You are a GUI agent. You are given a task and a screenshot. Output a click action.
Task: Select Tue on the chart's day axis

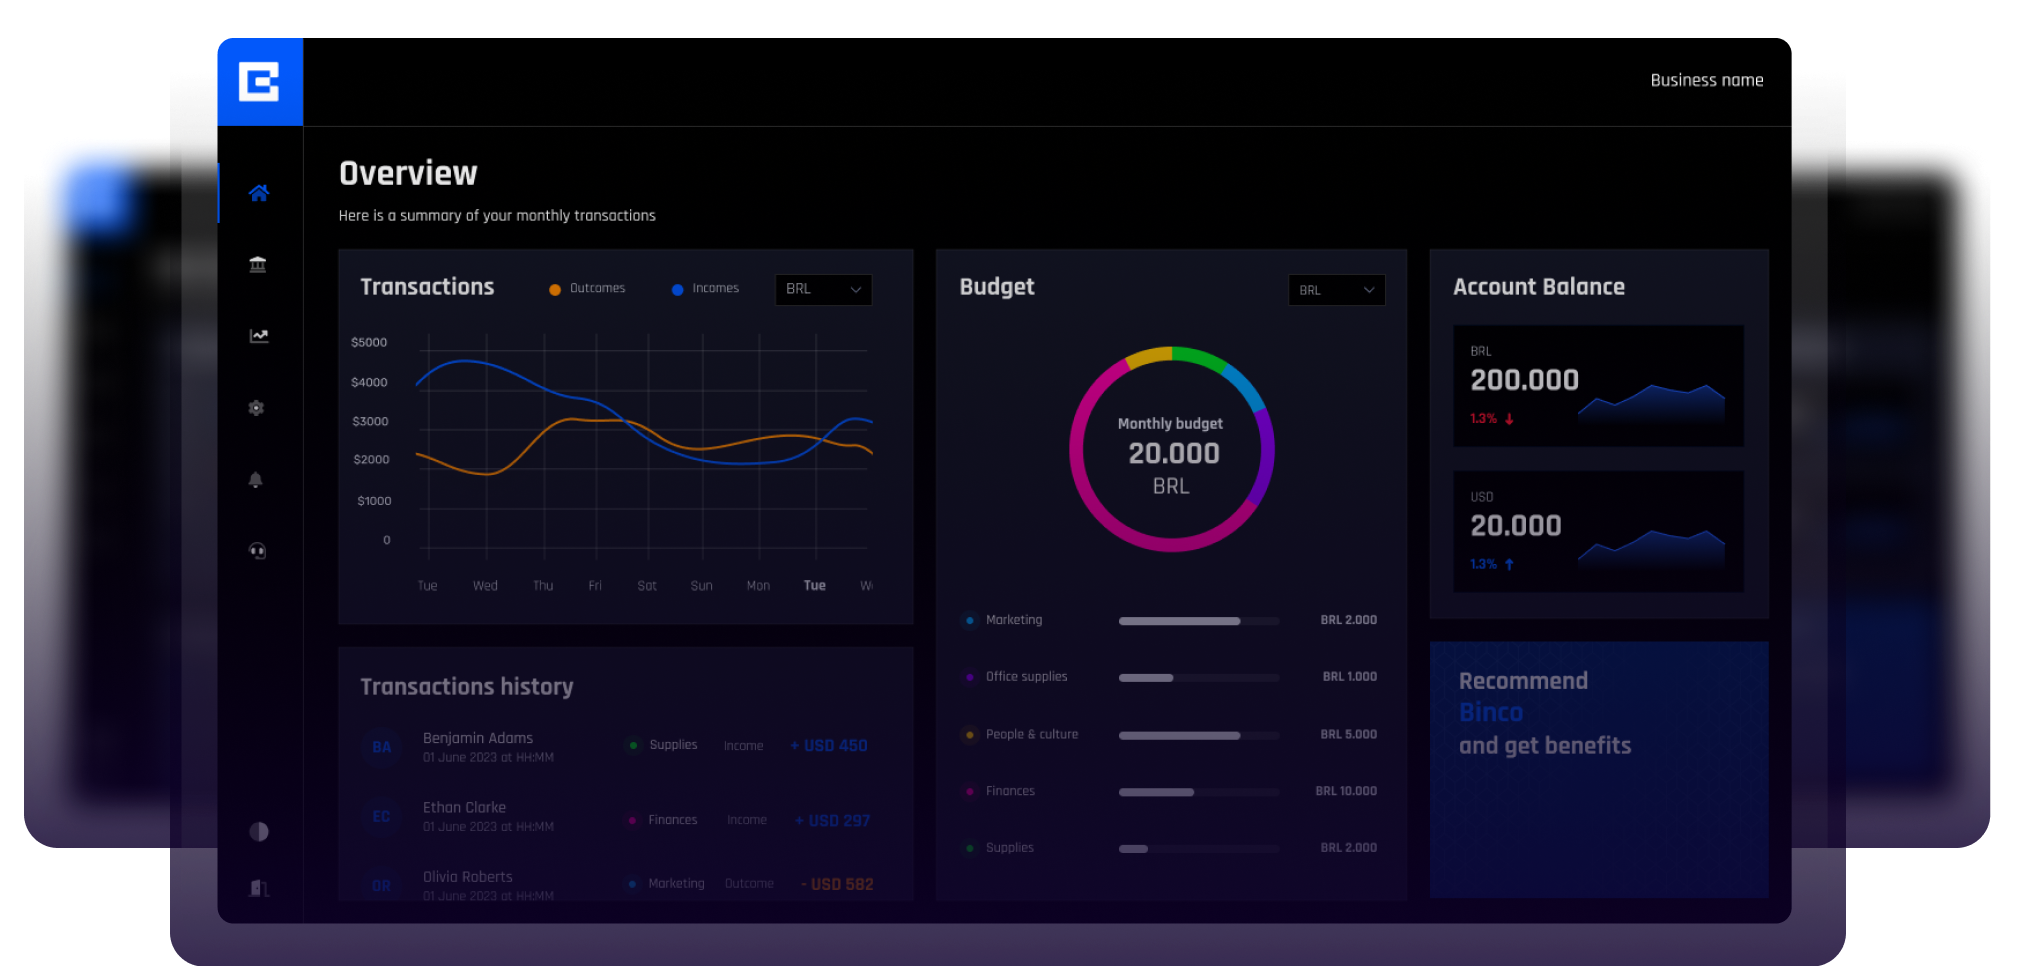tap(814, 586)
